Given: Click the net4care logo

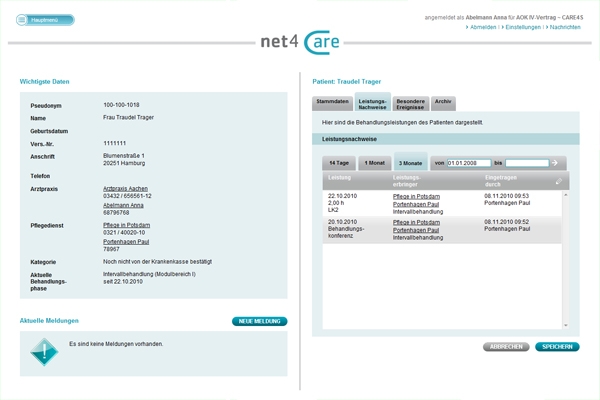Looking at the screenshot, I should coord(300,42).
